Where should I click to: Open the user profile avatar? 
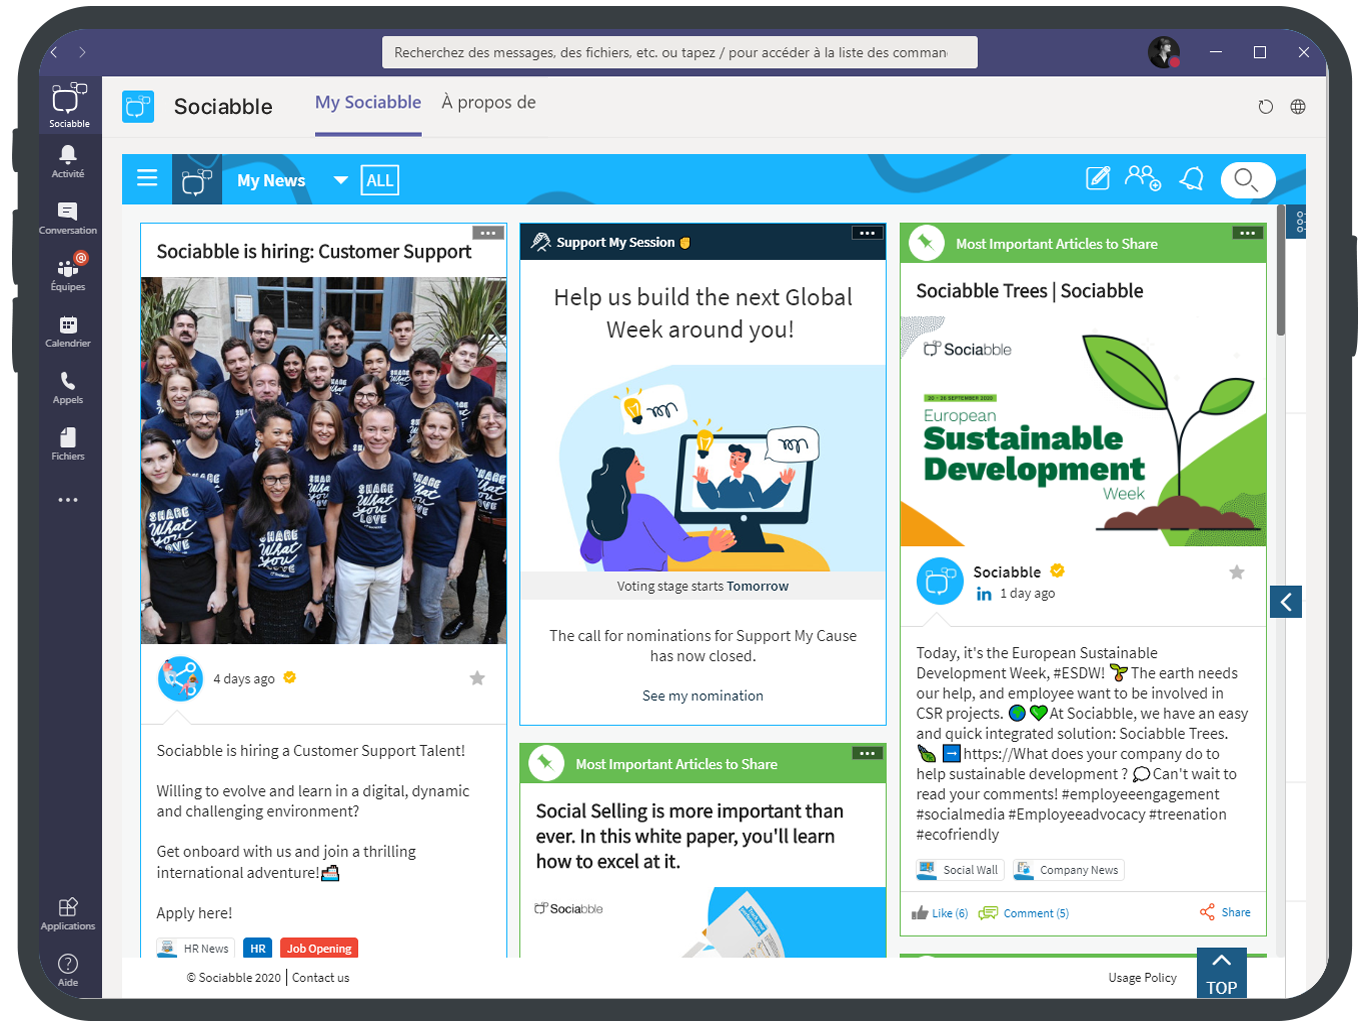tap(1163, 52)
